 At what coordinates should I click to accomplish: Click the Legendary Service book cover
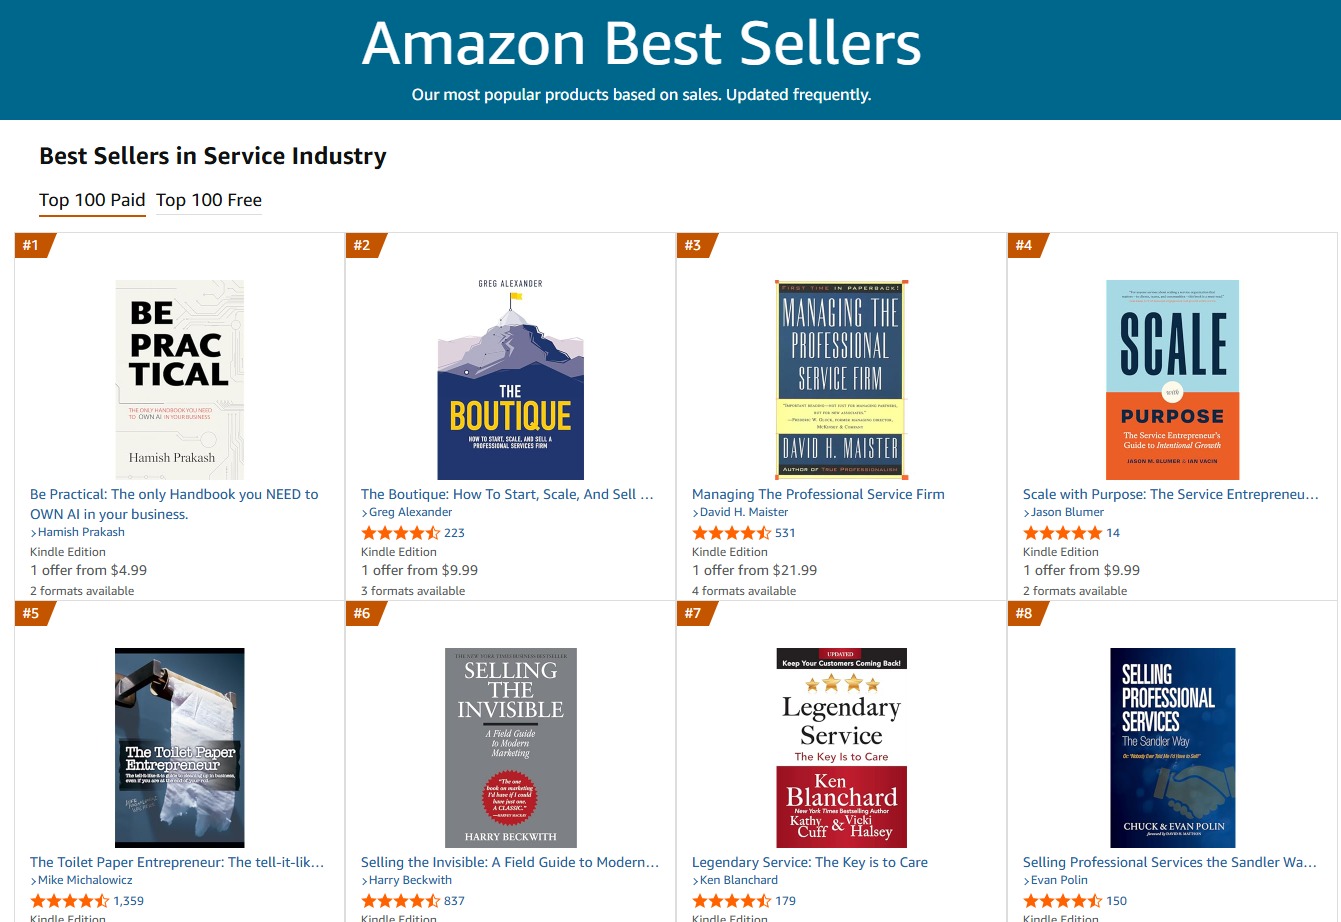click(841, 747)
